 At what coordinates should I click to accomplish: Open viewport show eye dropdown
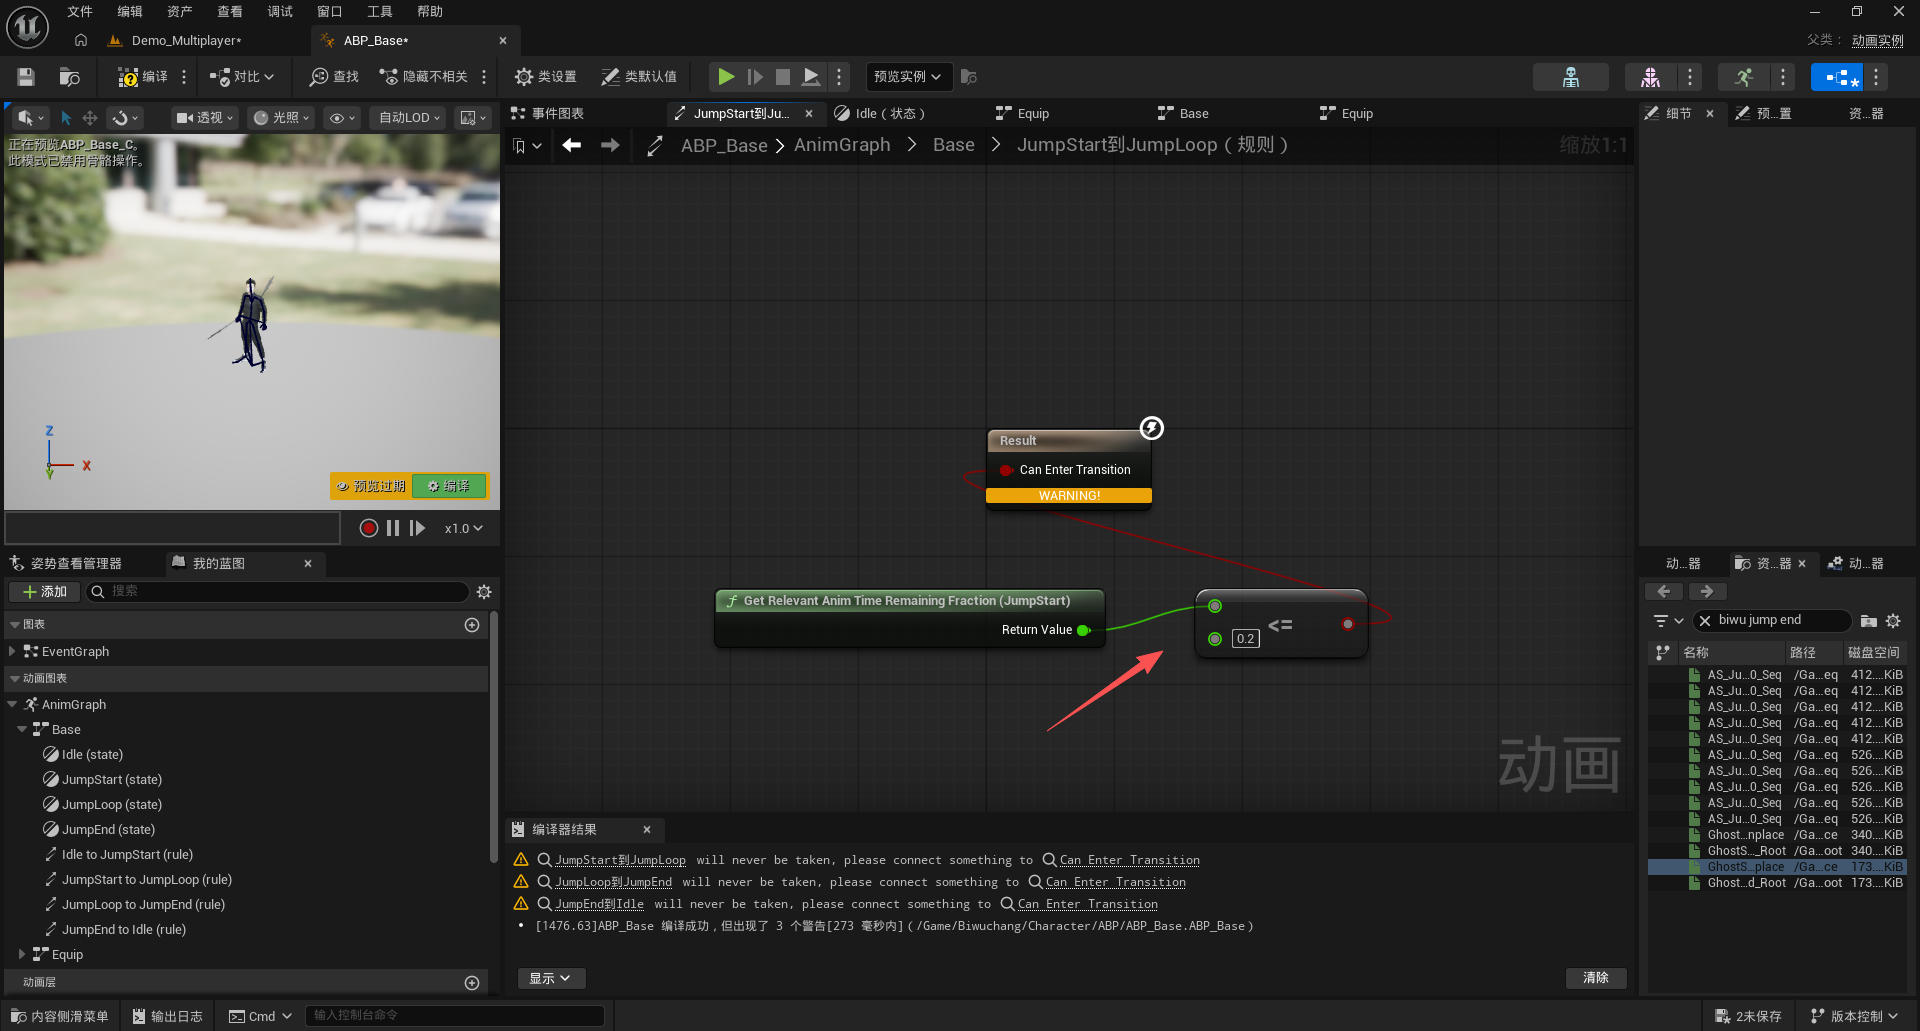click(x=342, y=118)
